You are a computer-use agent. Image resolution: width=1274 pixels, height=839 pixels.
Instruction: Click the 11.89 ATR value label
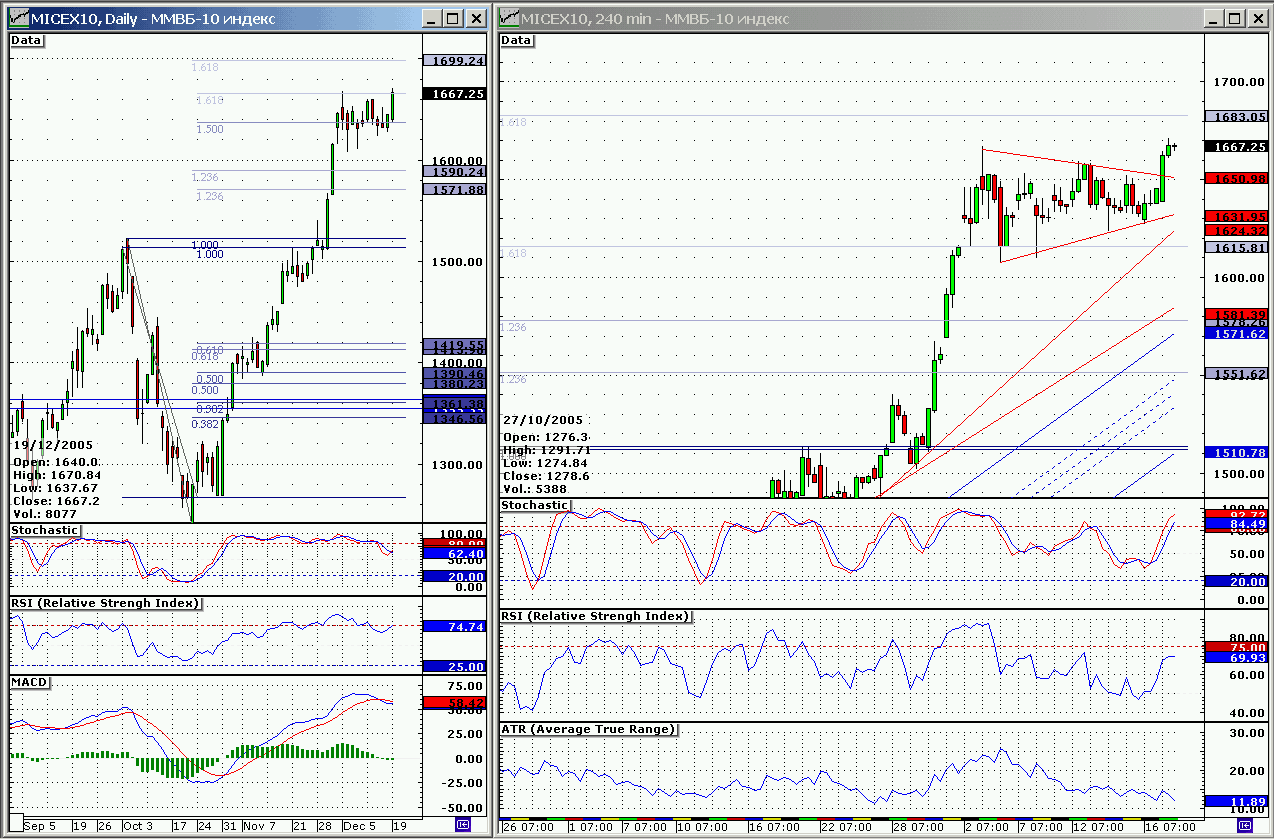click(1237, 802)
